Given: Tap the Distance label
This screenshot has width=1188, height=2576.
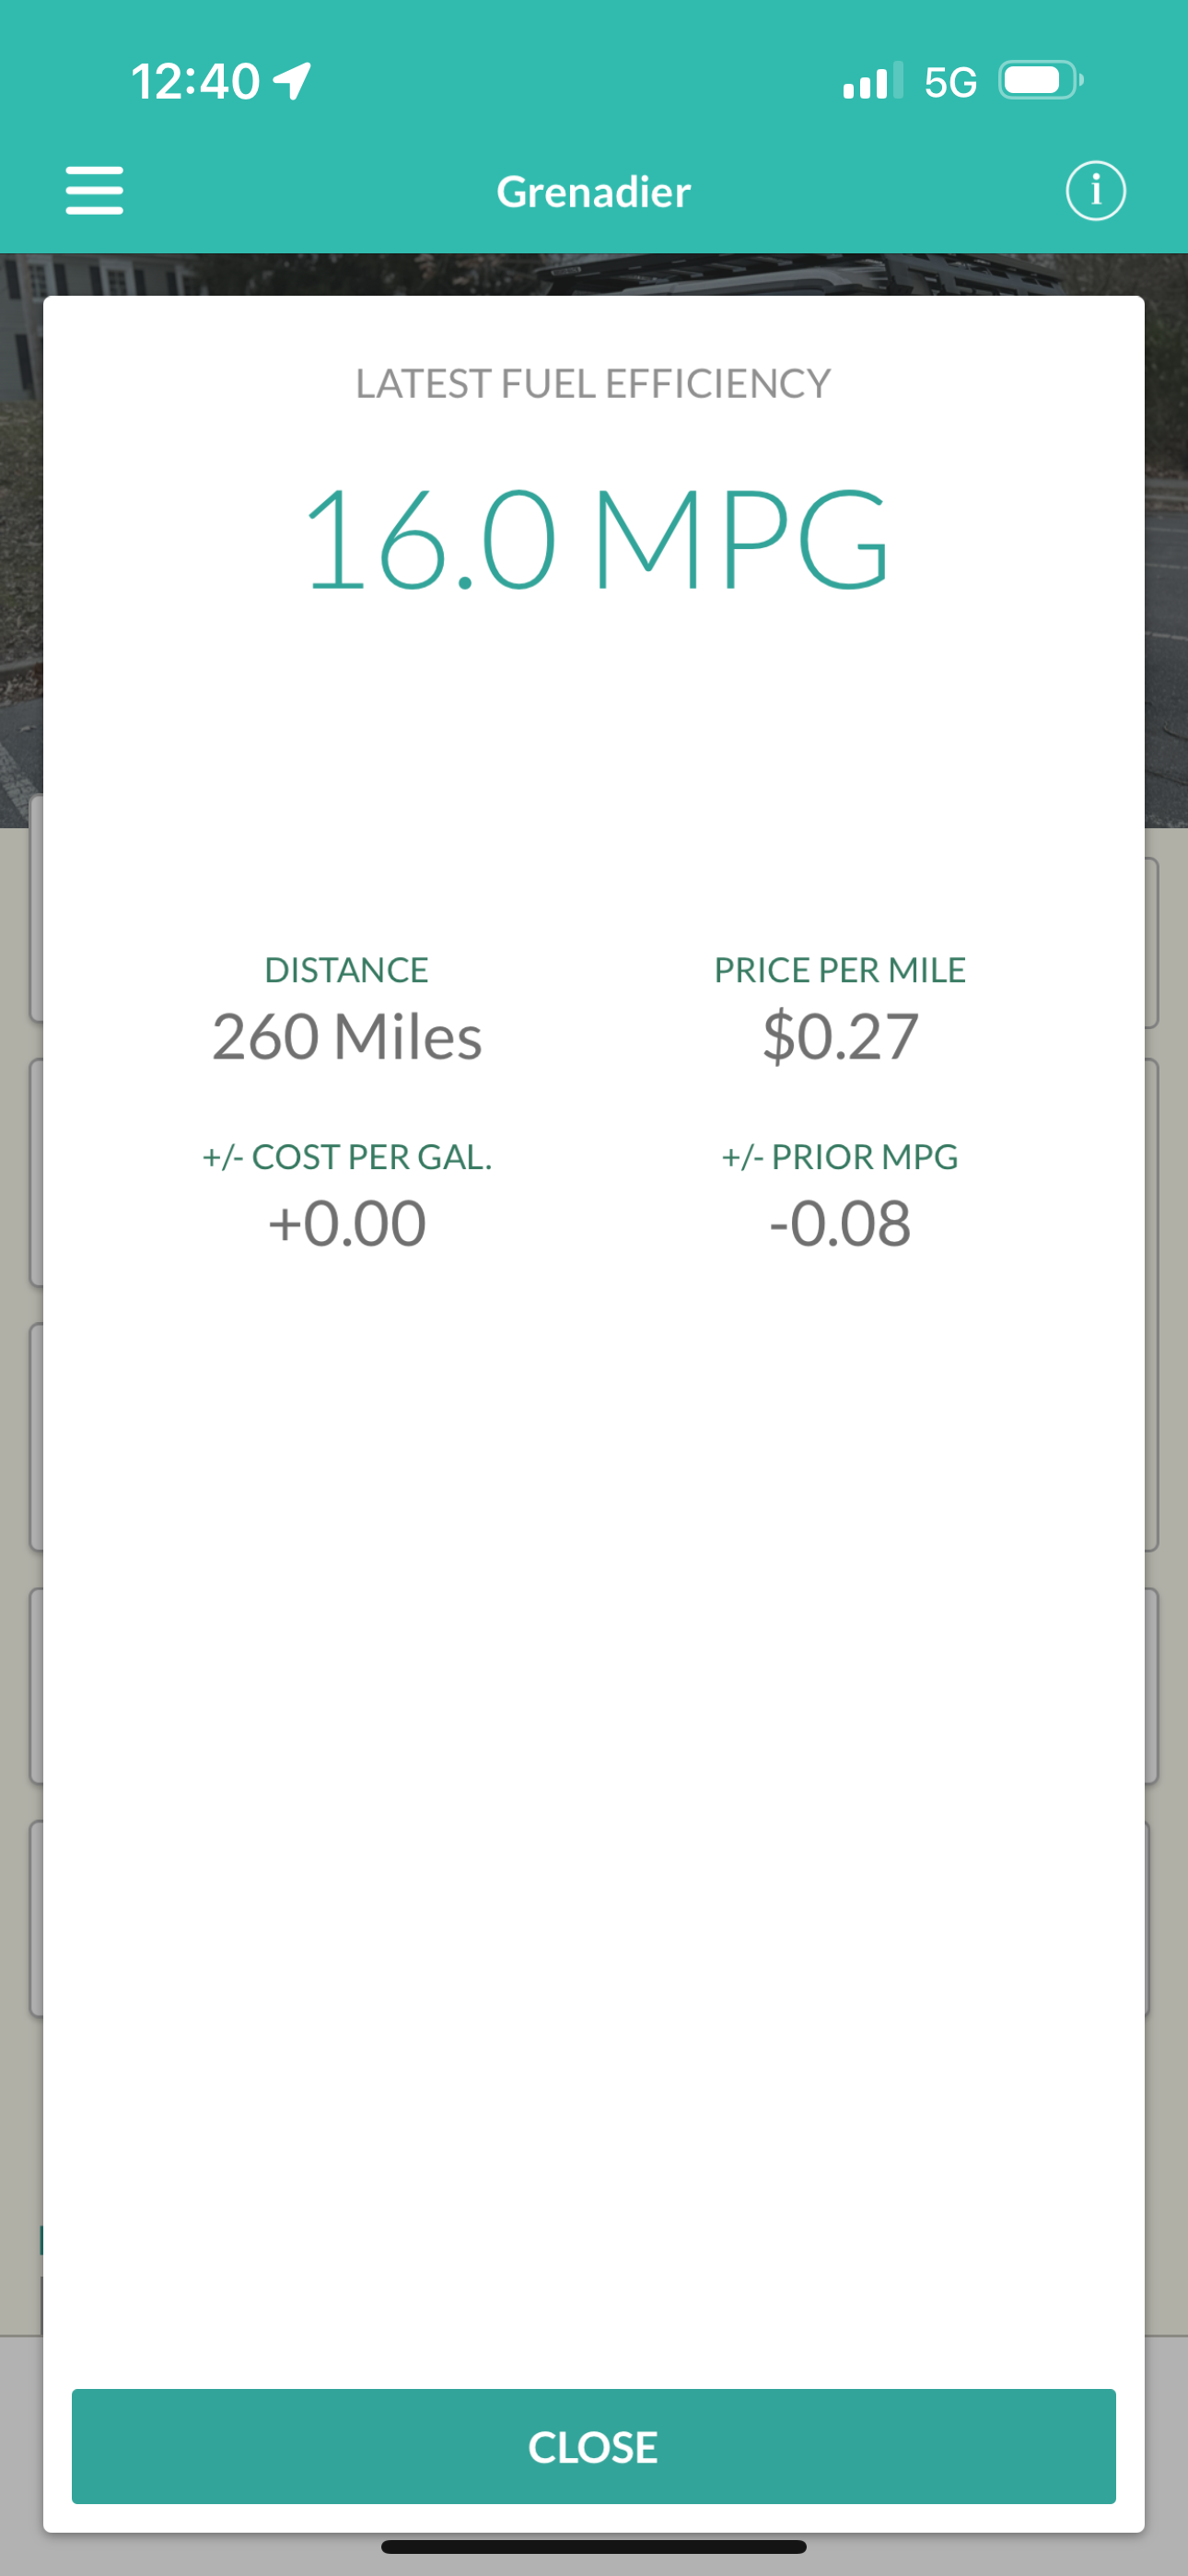Looking at the screenshot, I should [346, 970].
